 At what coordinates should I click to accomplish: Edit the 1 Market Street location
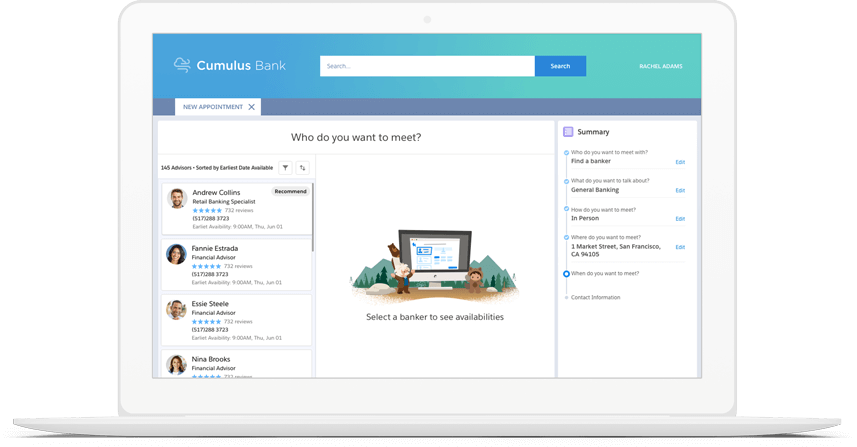(680, 247)
